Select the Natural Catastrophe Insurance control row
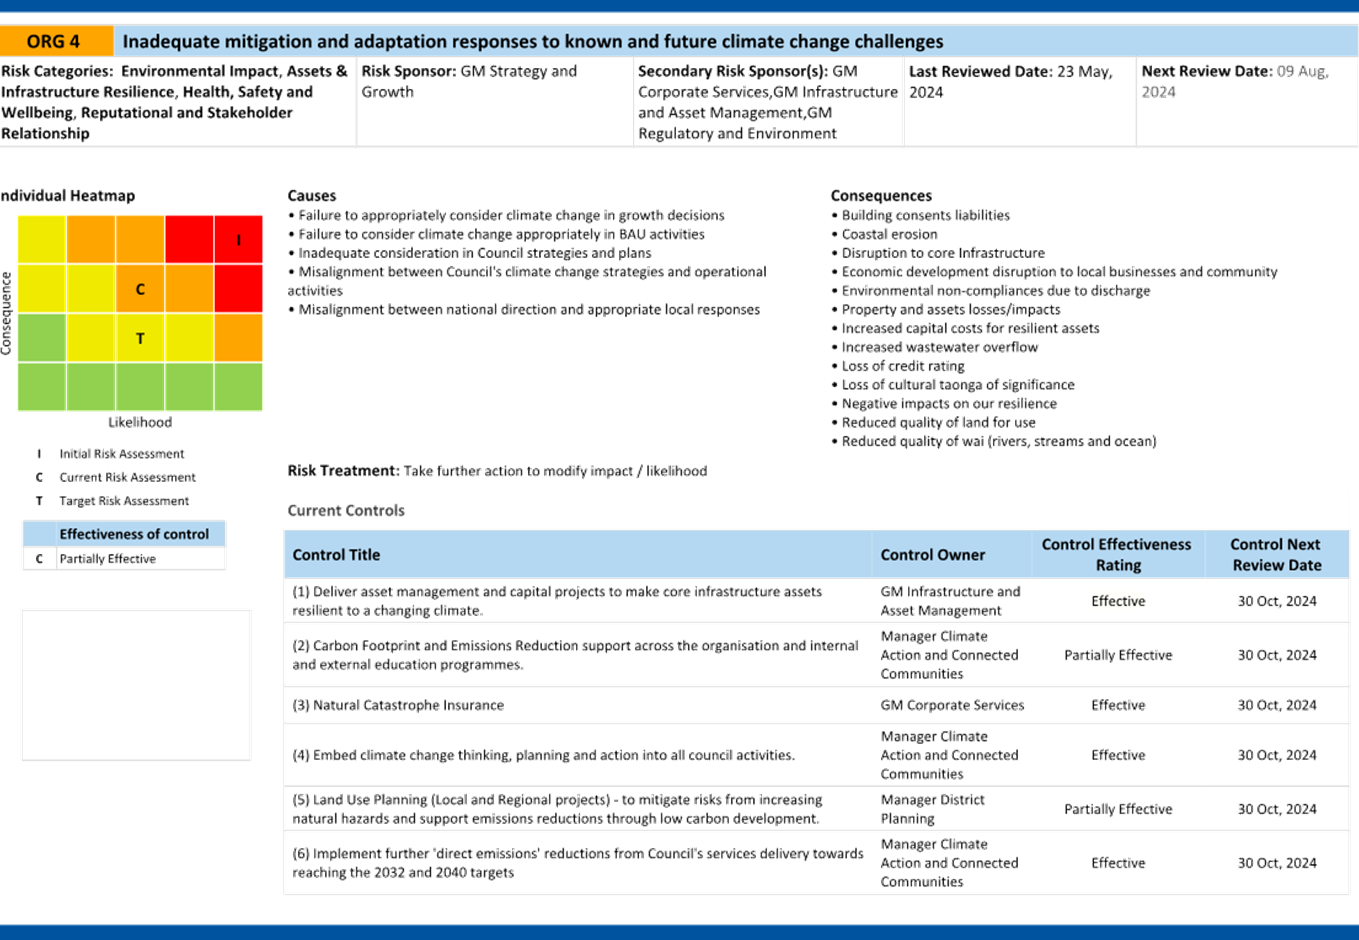 398,705
